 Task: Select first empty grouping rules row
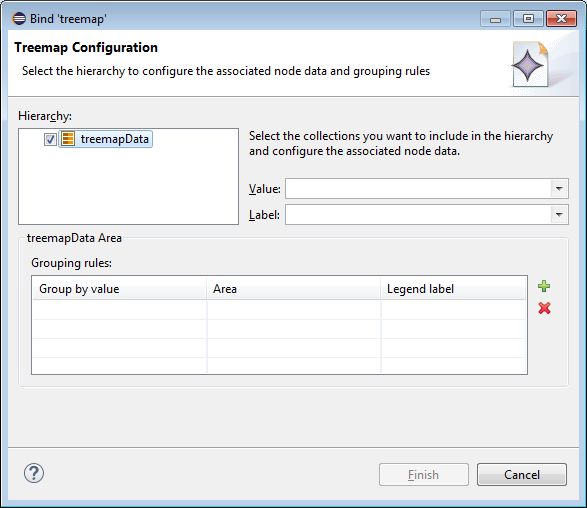pyautogui.click(x=279, y=310)
